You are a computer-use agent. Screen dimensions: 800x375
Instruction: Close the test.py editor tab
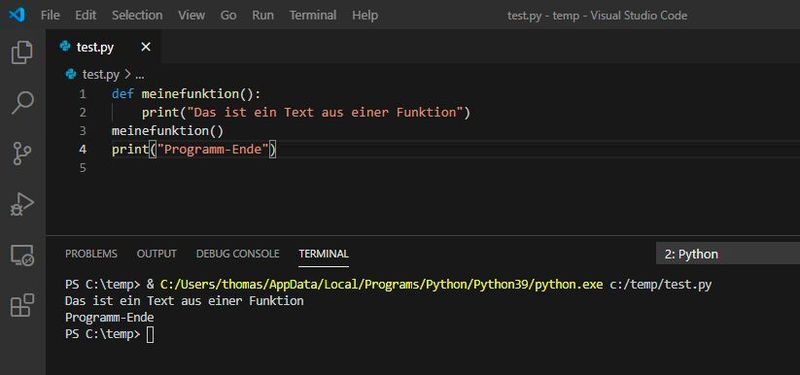pos(146,47)
